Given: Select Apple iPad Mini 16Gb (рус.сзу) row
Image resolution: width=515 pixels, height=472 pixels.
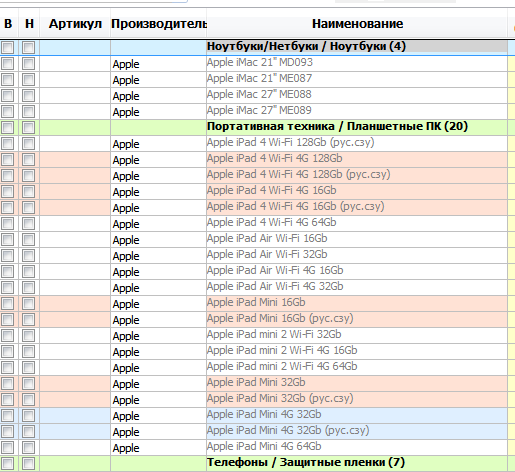Looking at the screenshot, I should click(x=357, y=319).
